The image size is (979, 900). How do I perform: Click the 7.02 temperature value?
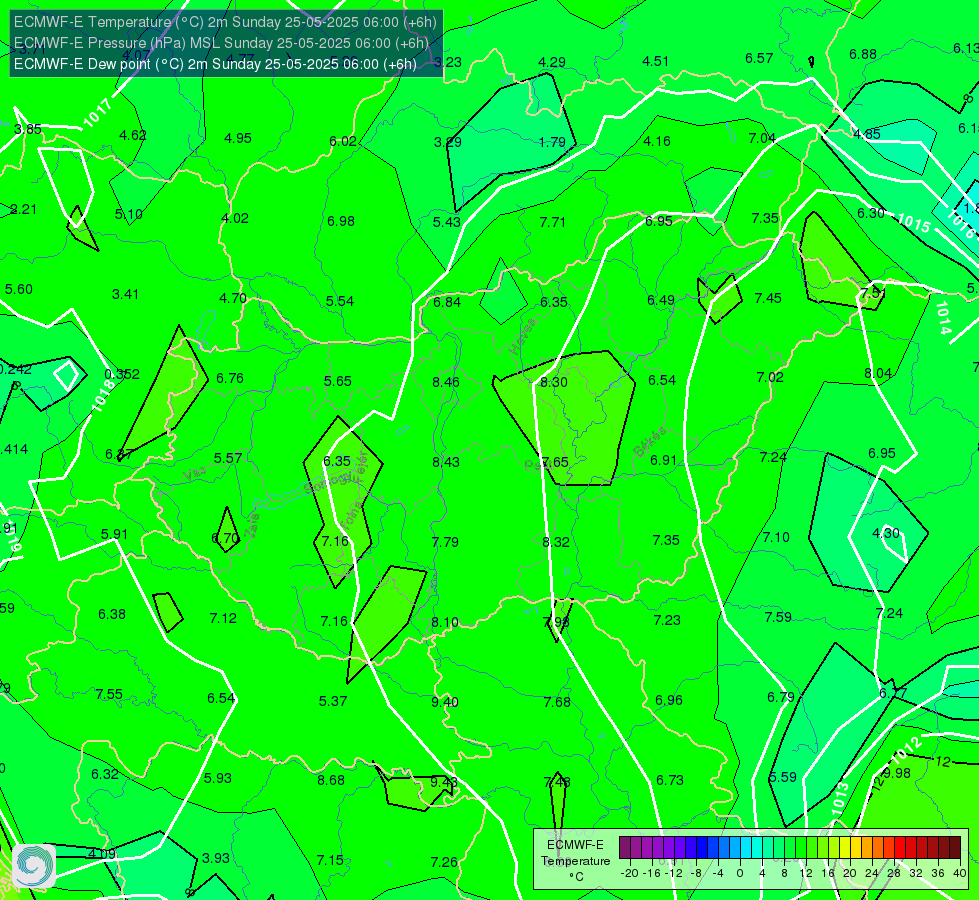point(770,377)
